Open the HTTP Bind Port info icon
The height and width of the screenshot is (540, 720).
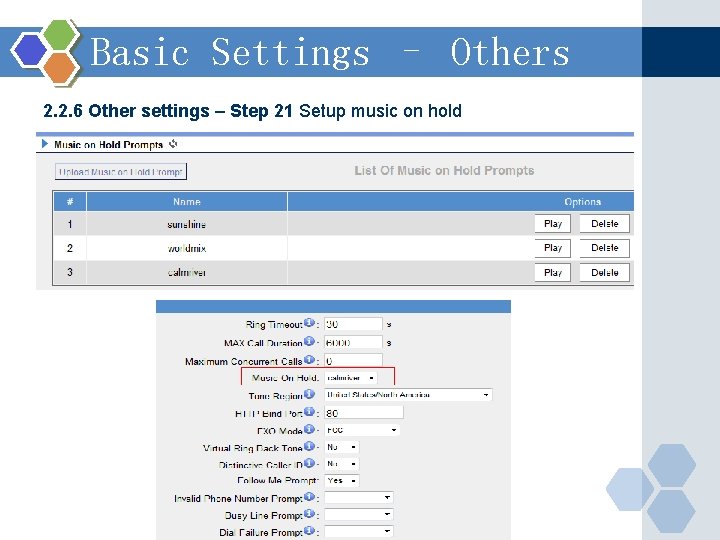coord(309,411)
